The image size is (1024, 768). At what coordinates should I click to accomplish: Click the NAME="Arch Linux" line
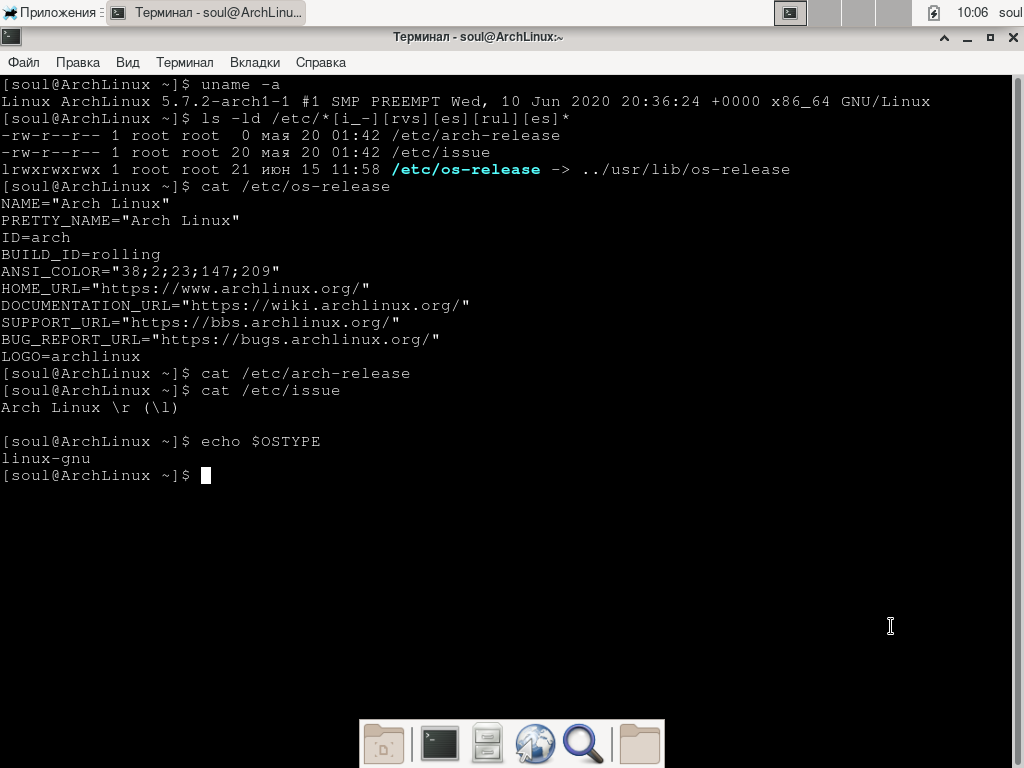[86, 204]
